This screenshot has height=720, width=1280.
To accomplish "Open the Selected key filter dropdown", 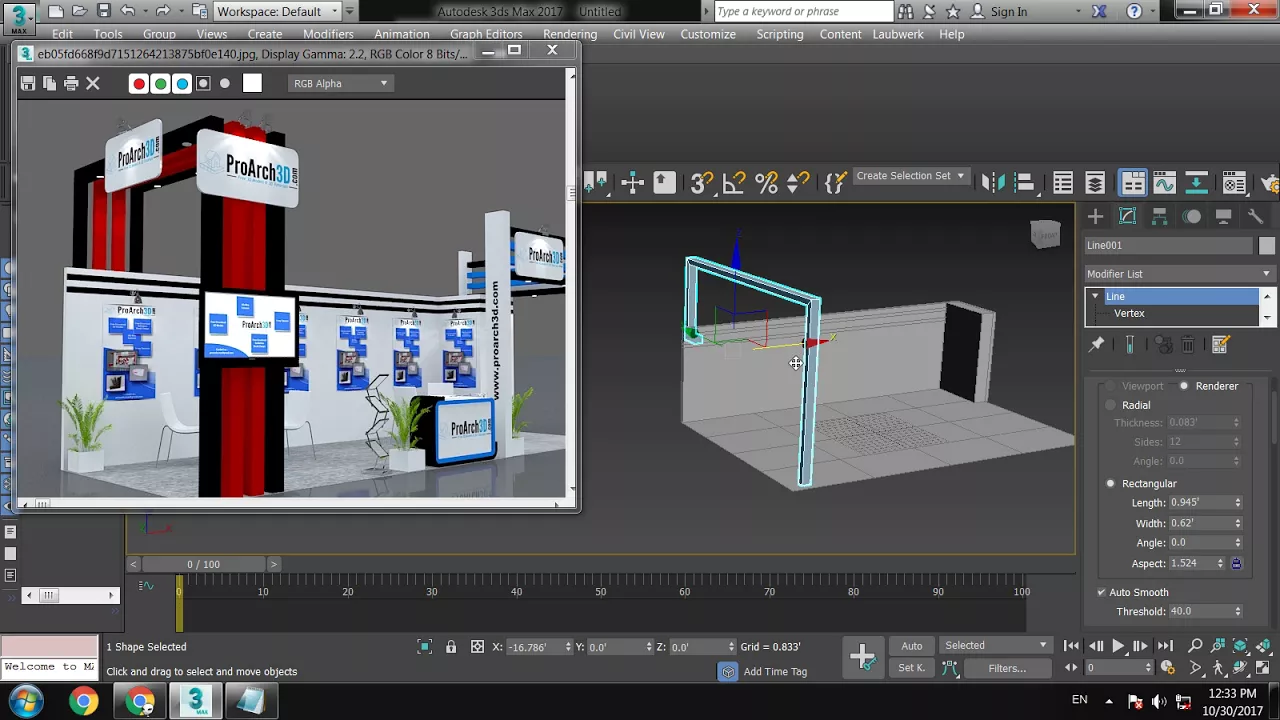I will [996, 646].
